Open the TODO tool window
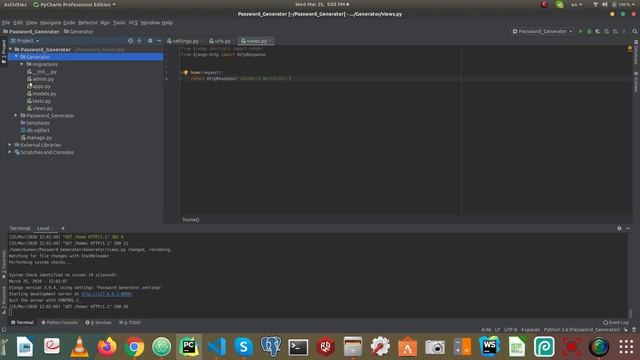This screenshot has height=360, width=640. pyautogui.click(x=130, y=322)
